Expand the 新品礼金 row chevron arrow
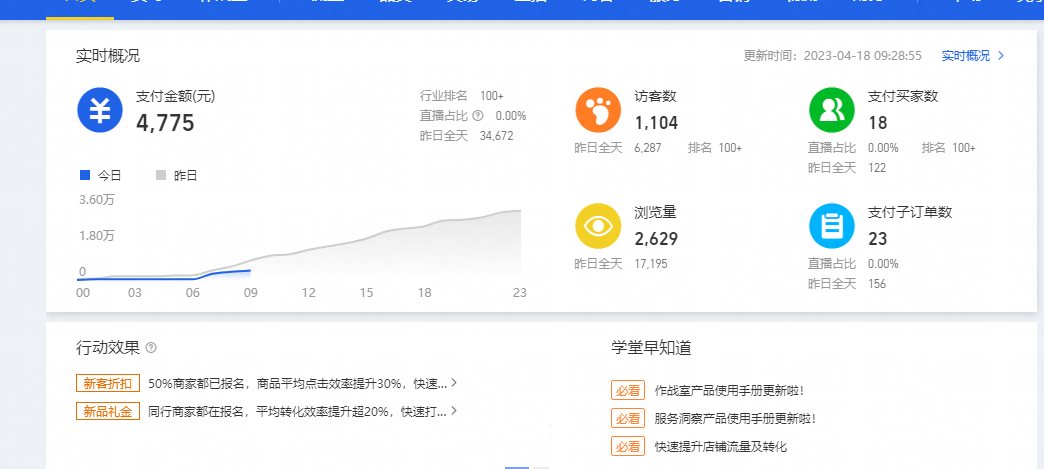1044x469 pixels. (454, 411)
